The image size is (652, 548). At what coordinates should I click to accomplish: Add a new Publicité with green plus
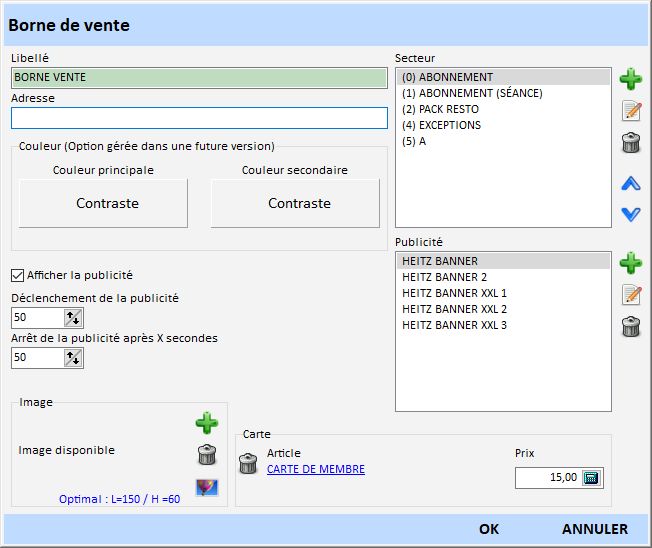pos(631,263)
